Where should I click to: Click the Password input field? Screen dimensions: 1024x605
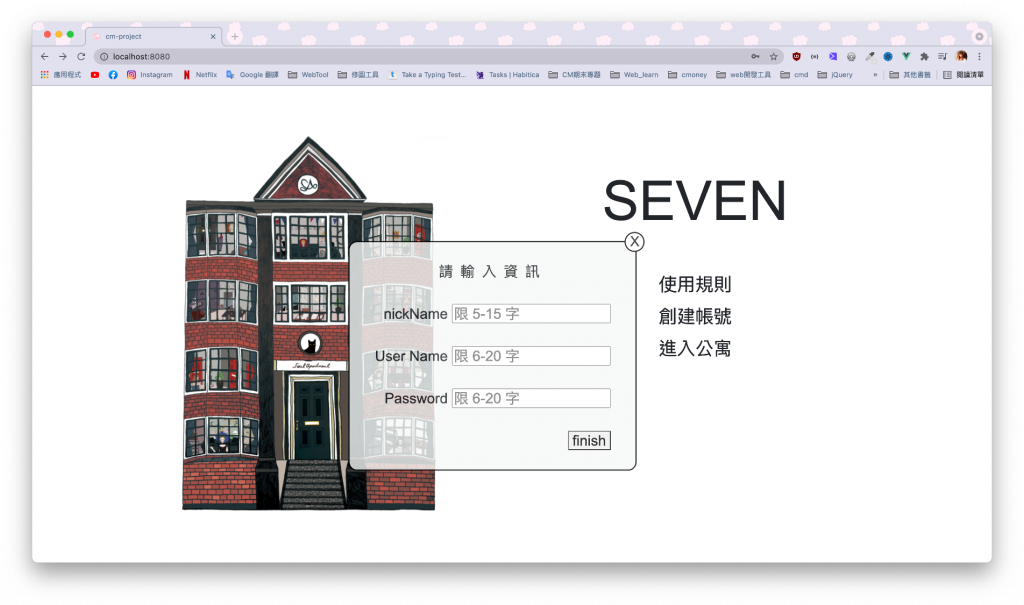tap(531, 399)
